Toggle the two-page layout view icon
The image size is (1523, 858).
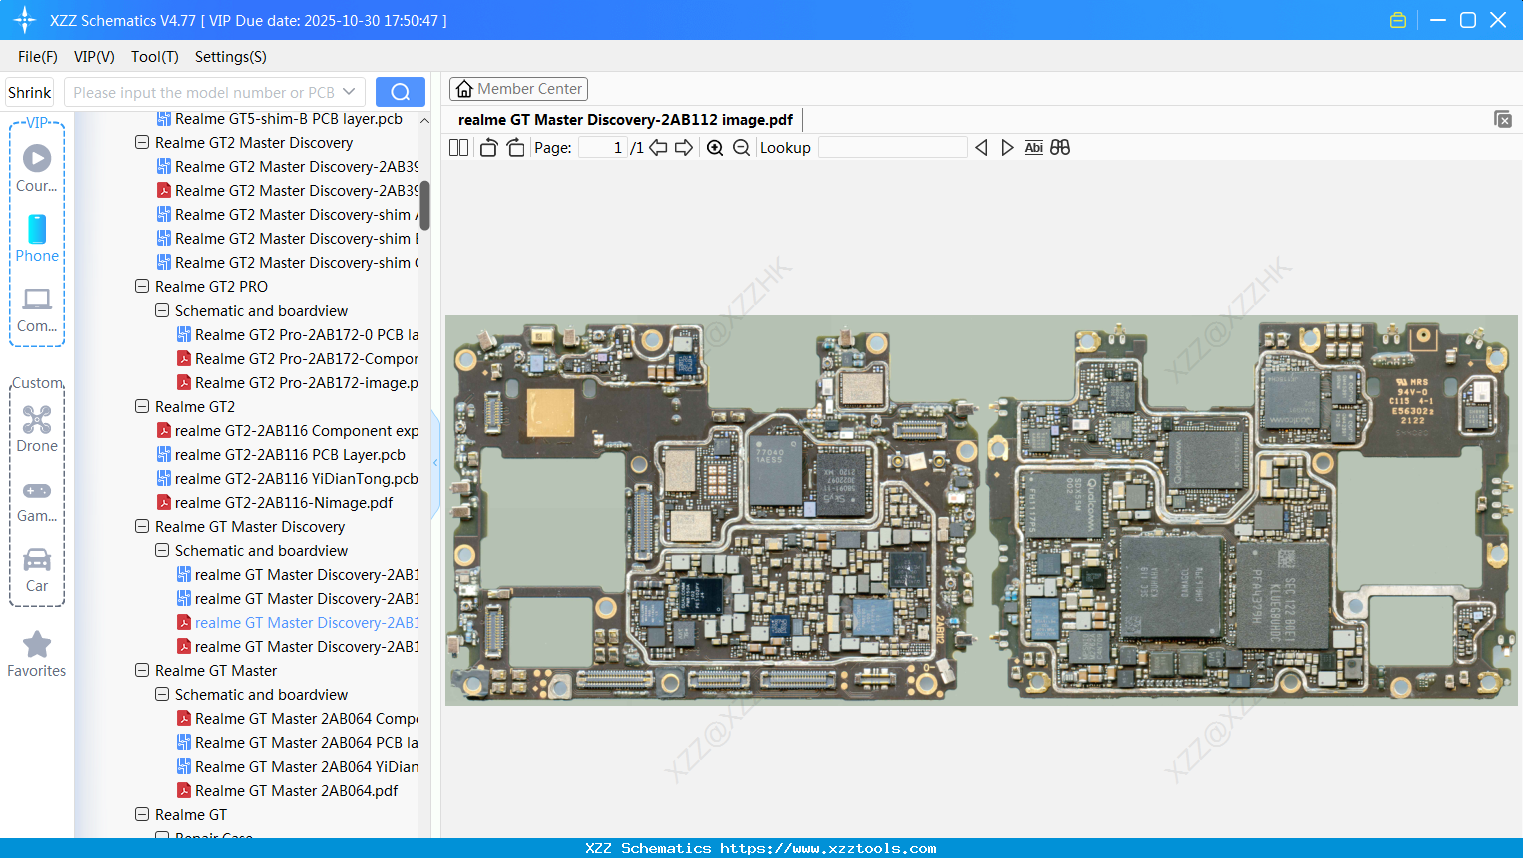click(459, 148)
